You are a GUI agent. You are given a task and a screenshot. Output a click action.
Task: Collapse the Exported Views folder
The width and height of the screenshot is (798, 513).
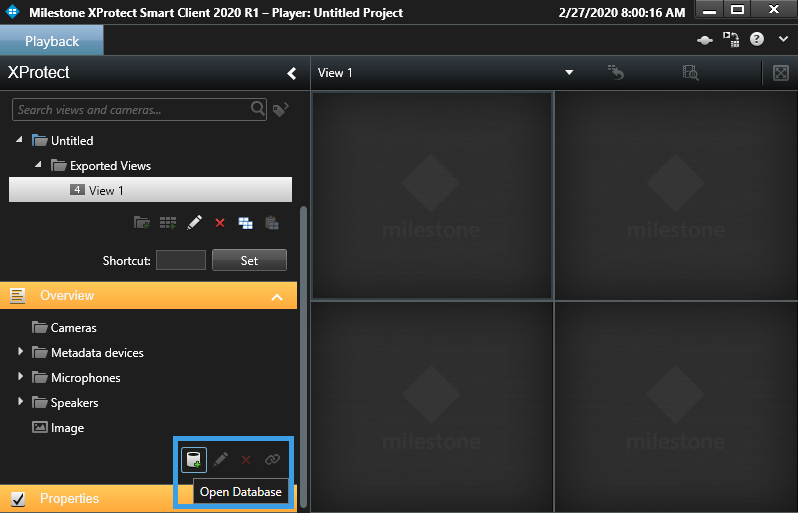point(38,164)
